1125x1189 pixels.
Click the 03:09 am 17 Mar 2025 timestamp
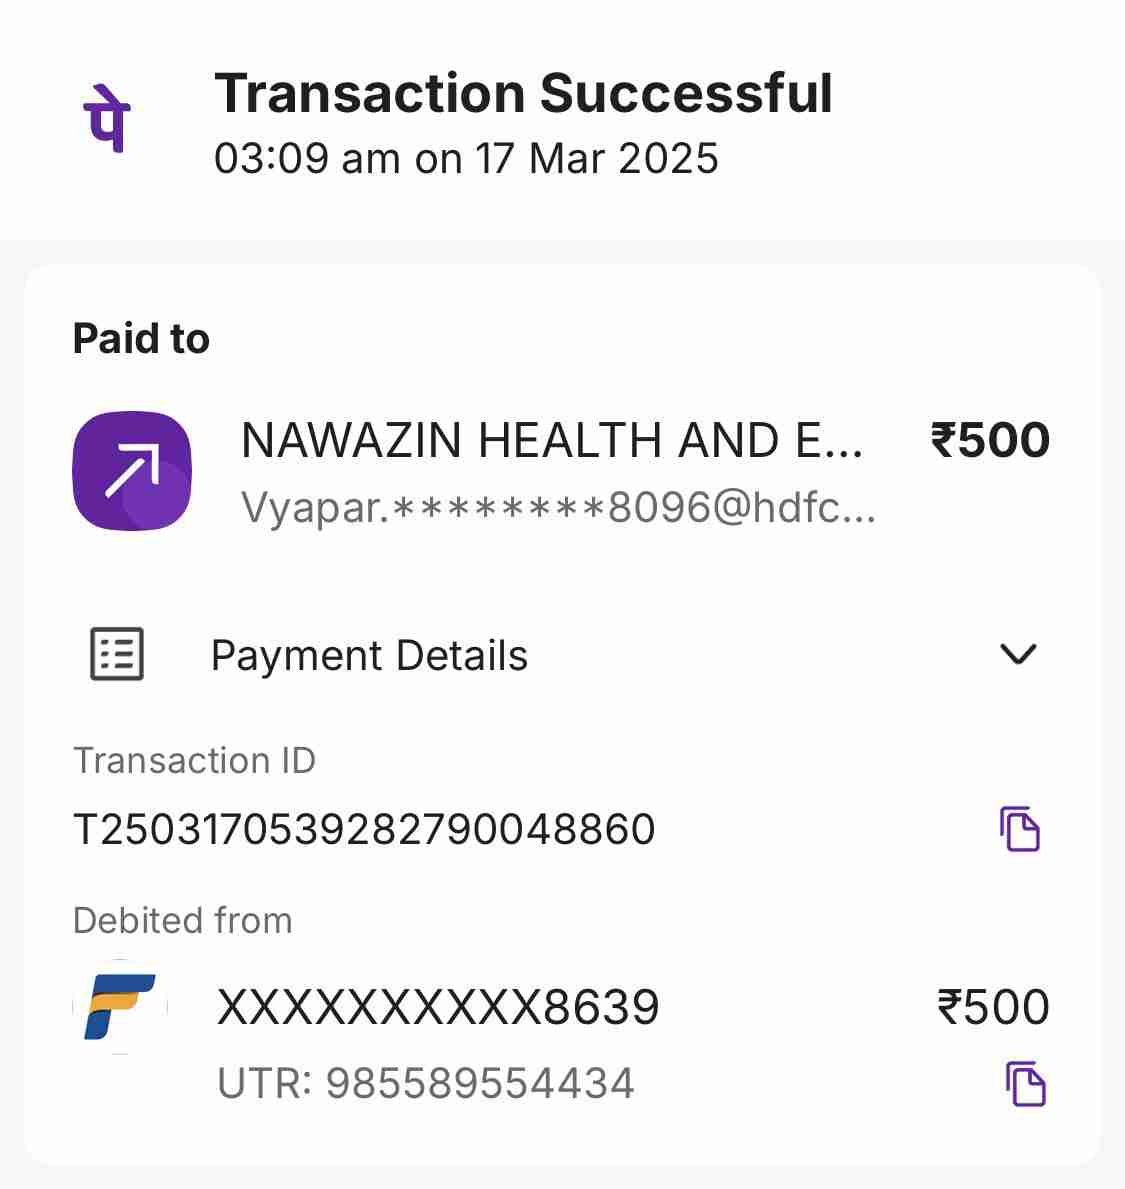click(466, 159)
